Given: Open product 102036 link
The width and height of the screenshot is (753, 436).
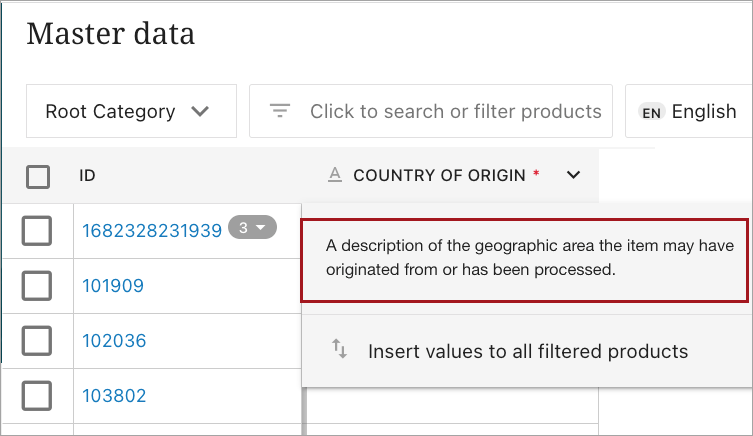Looking at the screenshot, I should click(x=114, y=341).
